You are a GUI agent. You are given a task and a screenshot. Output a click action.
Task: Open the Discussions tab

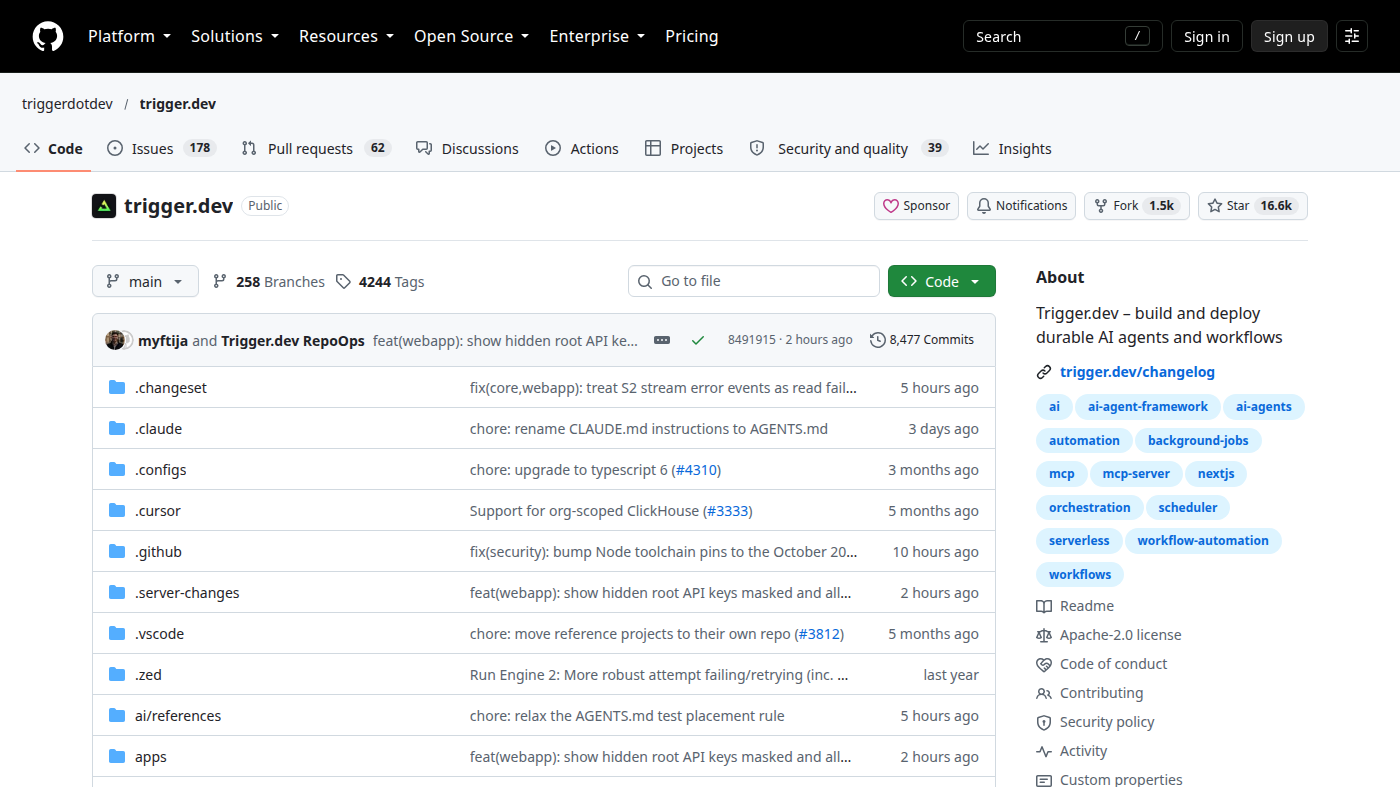pos(467,149)
